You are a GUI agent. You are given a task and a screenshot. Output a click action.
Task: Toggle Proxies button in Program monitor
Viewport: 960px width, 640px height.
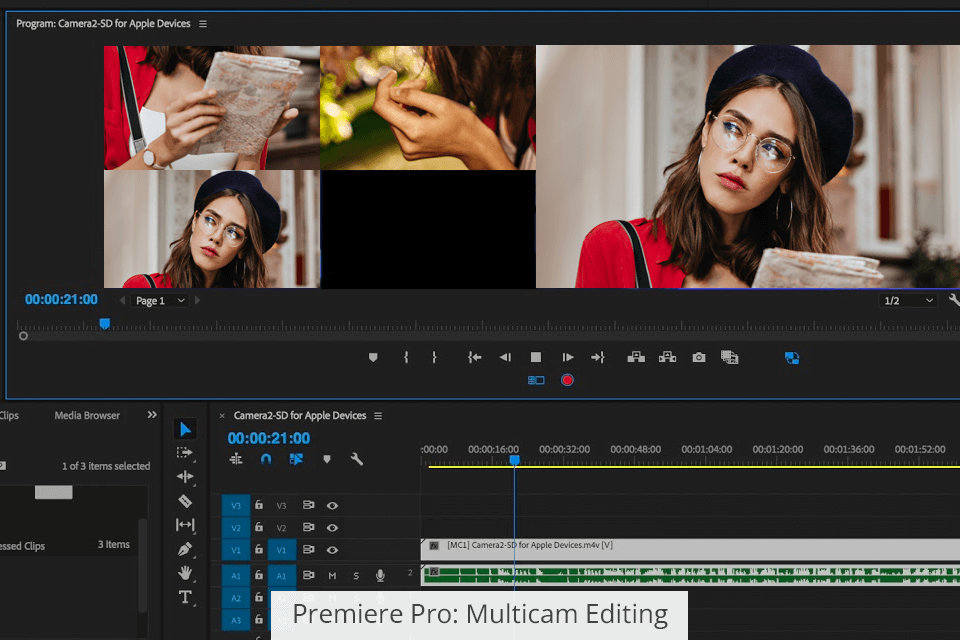tap(792, 358)
